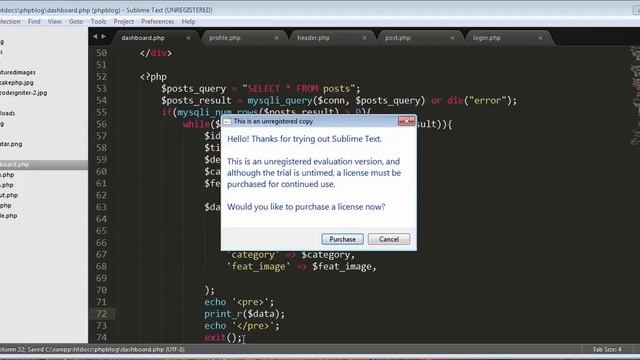Select cakephp.jpg in the sidebar

click(17, 82)
